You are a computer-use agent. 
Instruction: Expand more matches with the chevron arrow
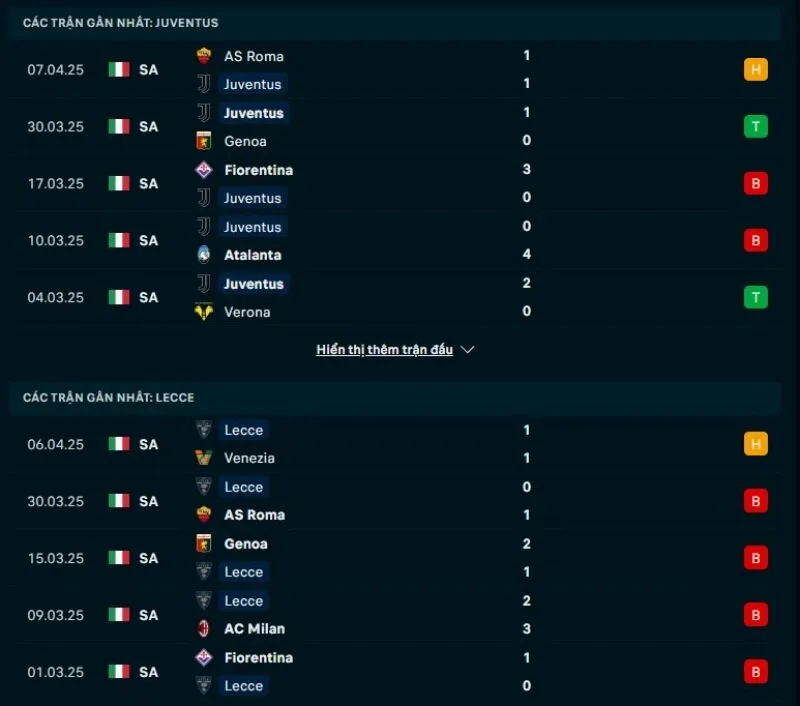tap(466, 350)
